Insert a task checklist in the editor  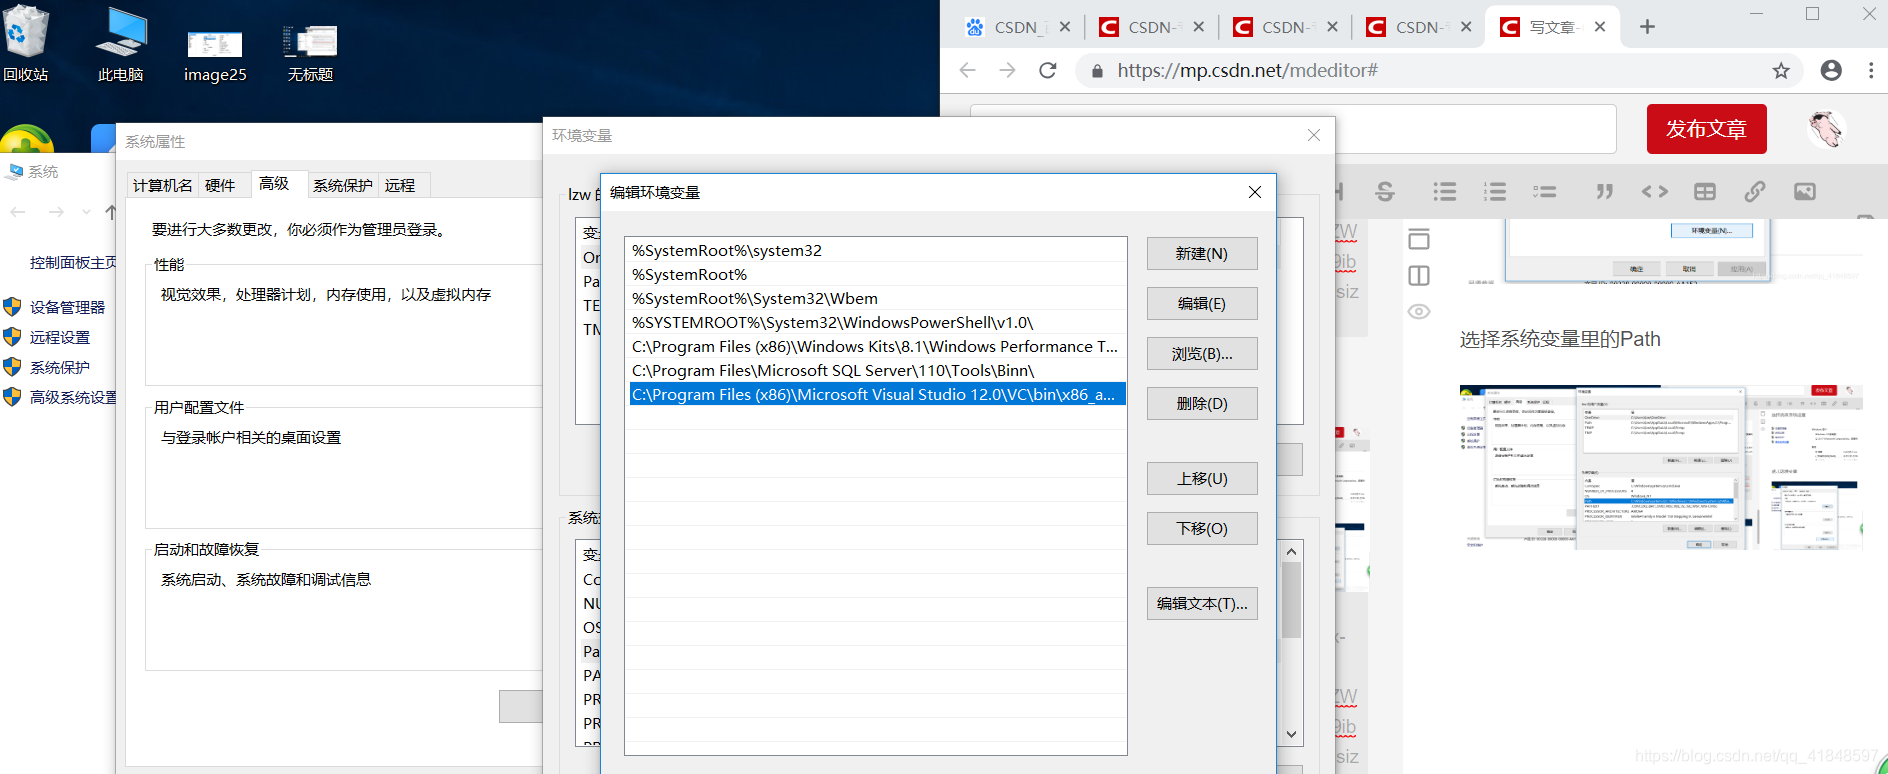coord(1545,191)
